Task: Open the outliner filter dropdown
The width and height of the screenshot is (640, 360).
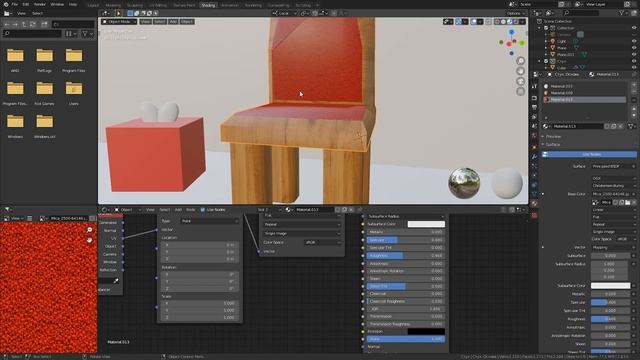Action: (624, 13)
